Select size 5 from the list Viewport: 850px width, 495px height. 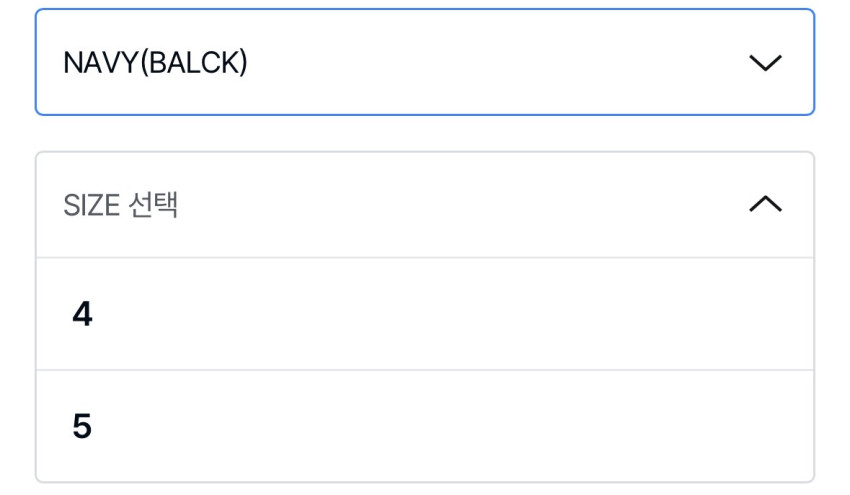tap(425, 427)
